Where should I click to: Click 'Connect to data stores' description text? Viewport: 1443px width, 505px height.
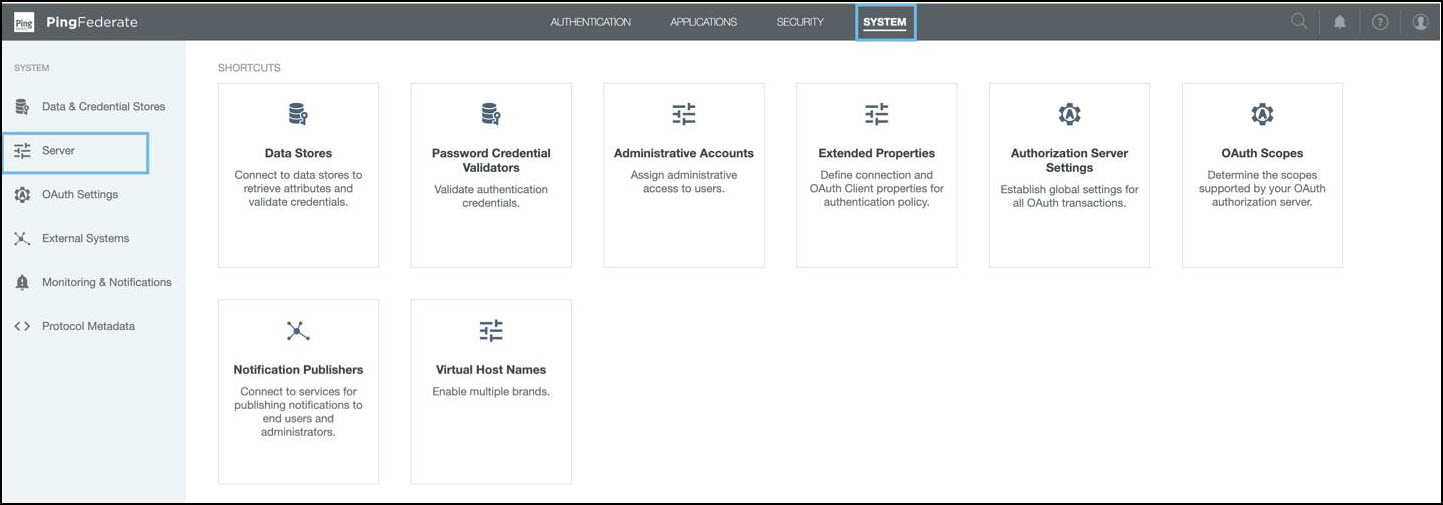coord(298,189)
